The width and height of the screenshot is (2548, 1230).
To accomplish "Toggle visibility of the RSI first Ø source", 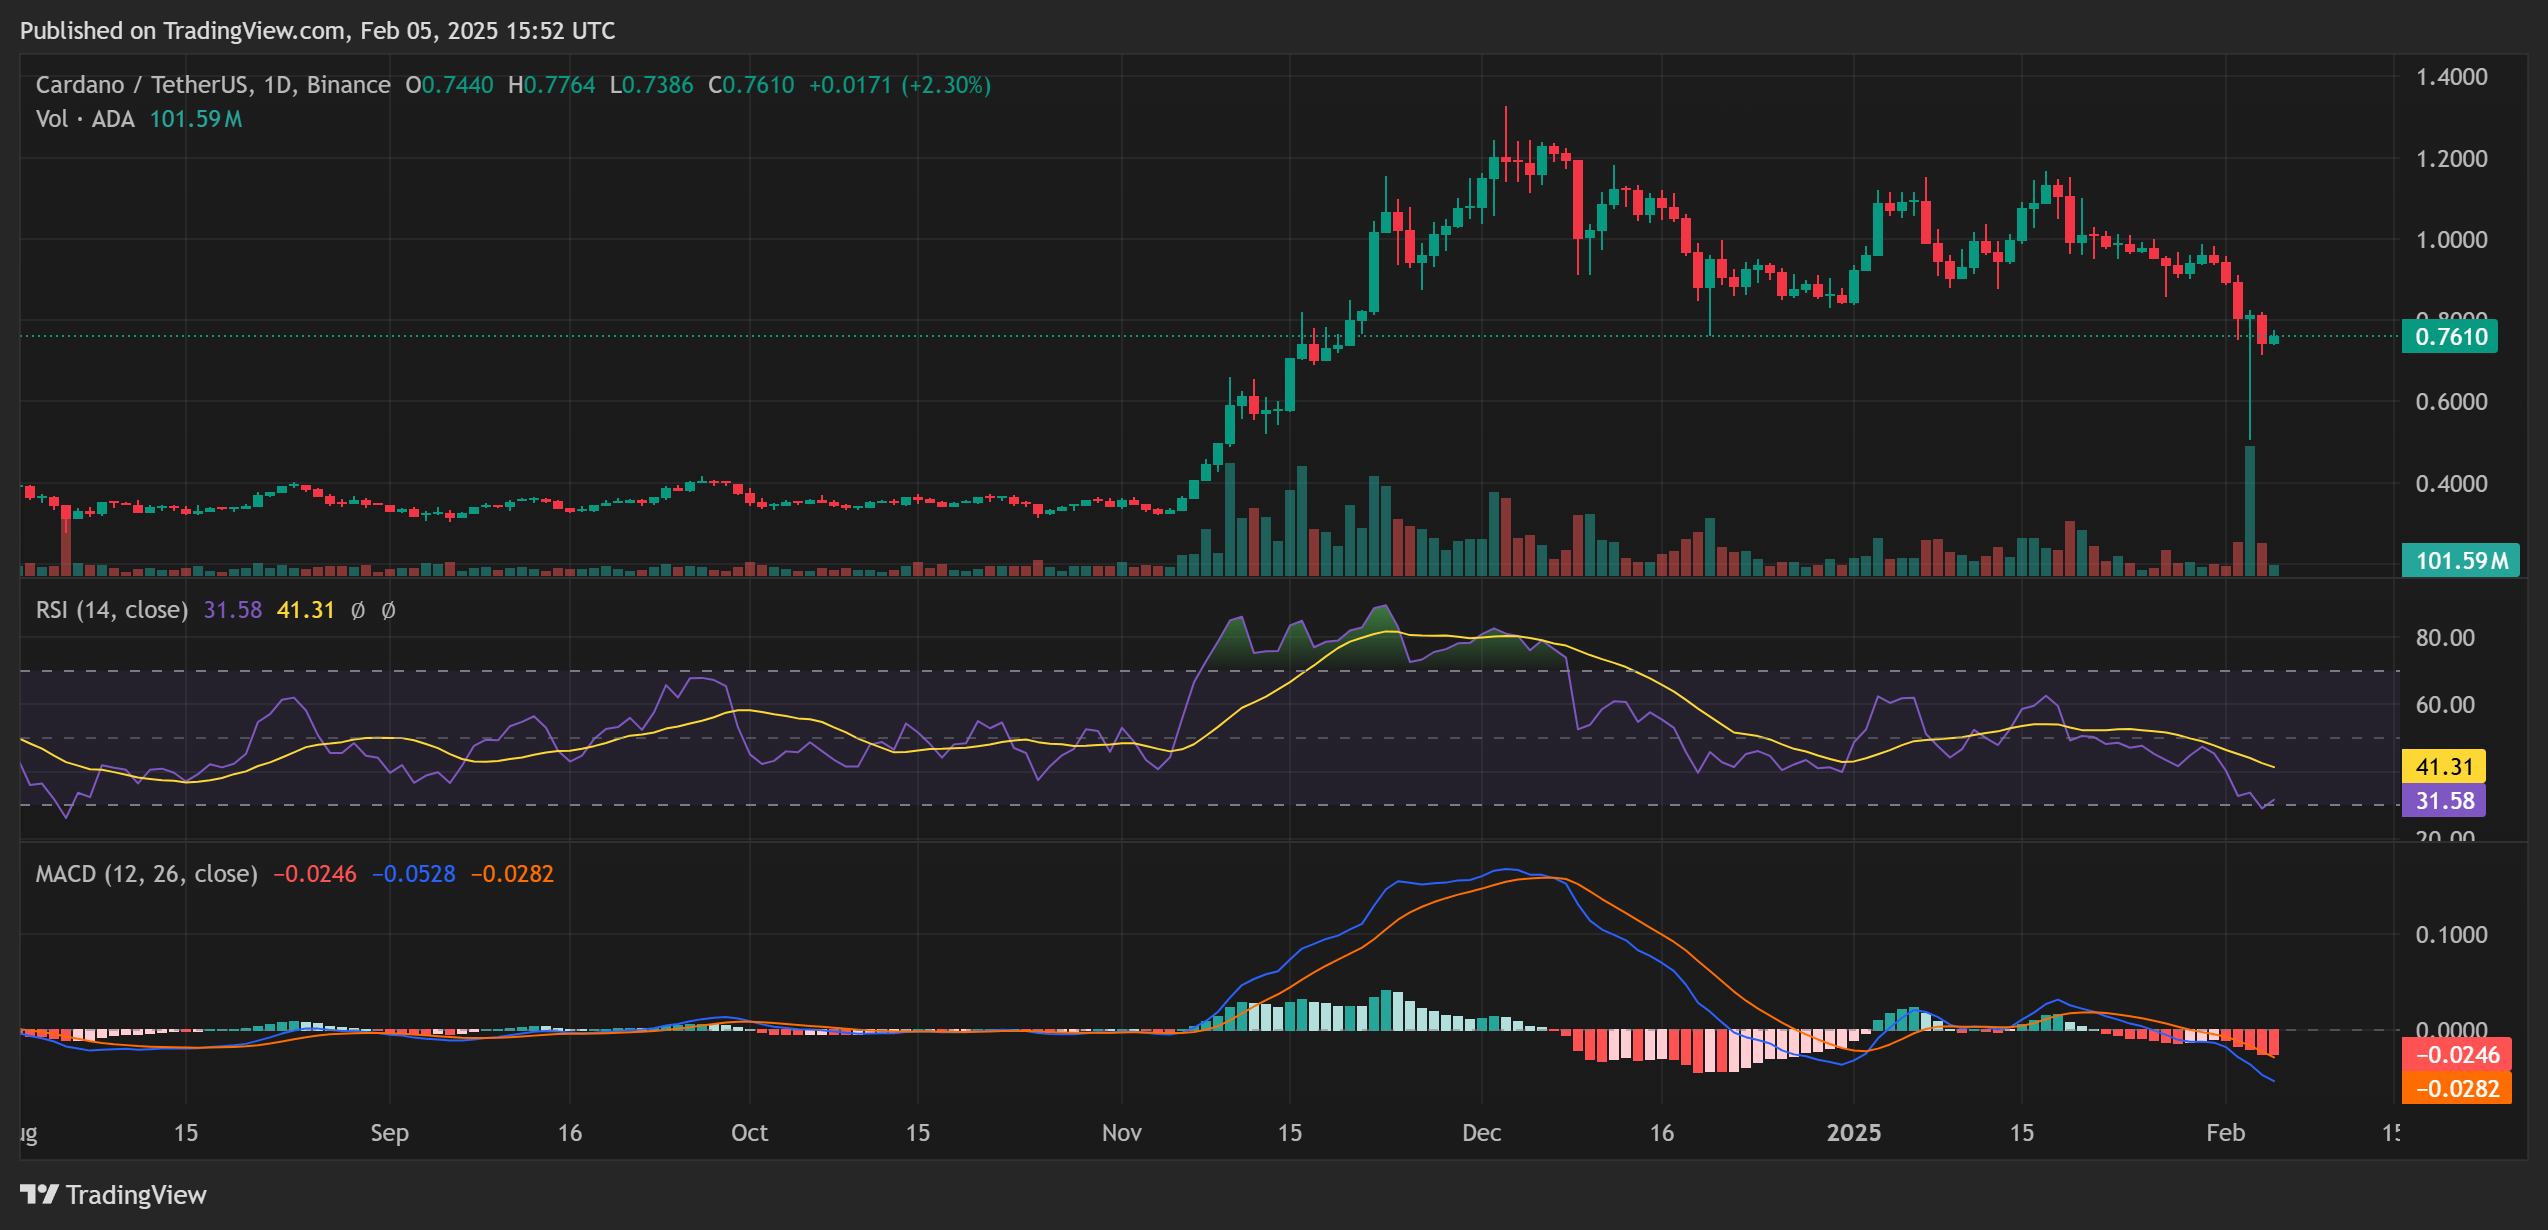I will (357, 610).
